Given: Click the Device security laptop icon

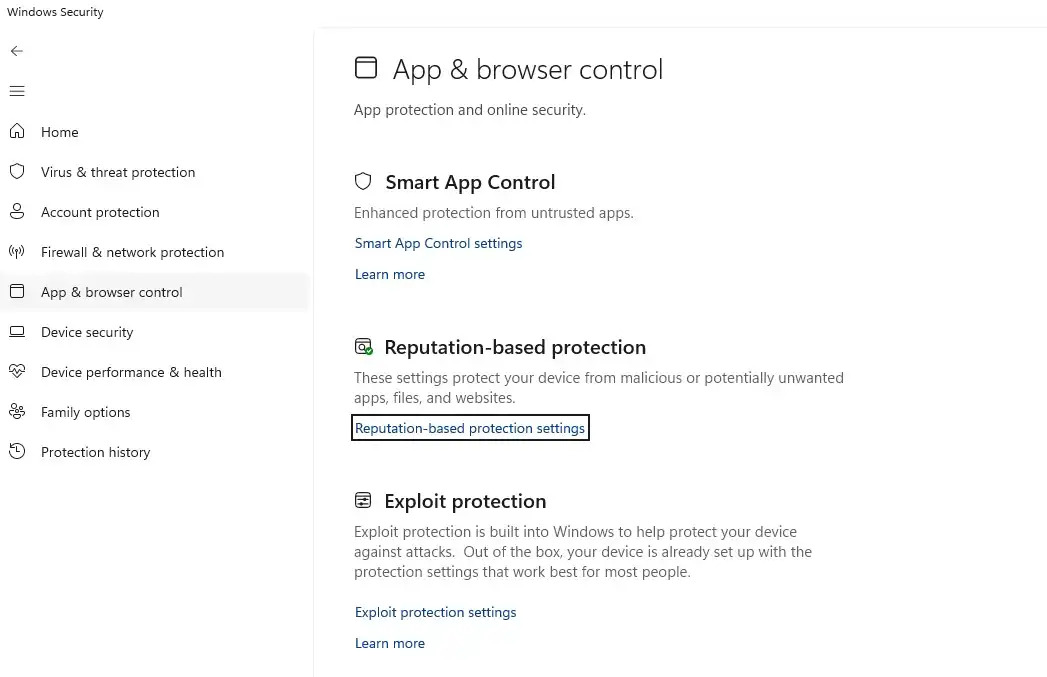Looking at the screenshot, I should (x=16, y=331).
